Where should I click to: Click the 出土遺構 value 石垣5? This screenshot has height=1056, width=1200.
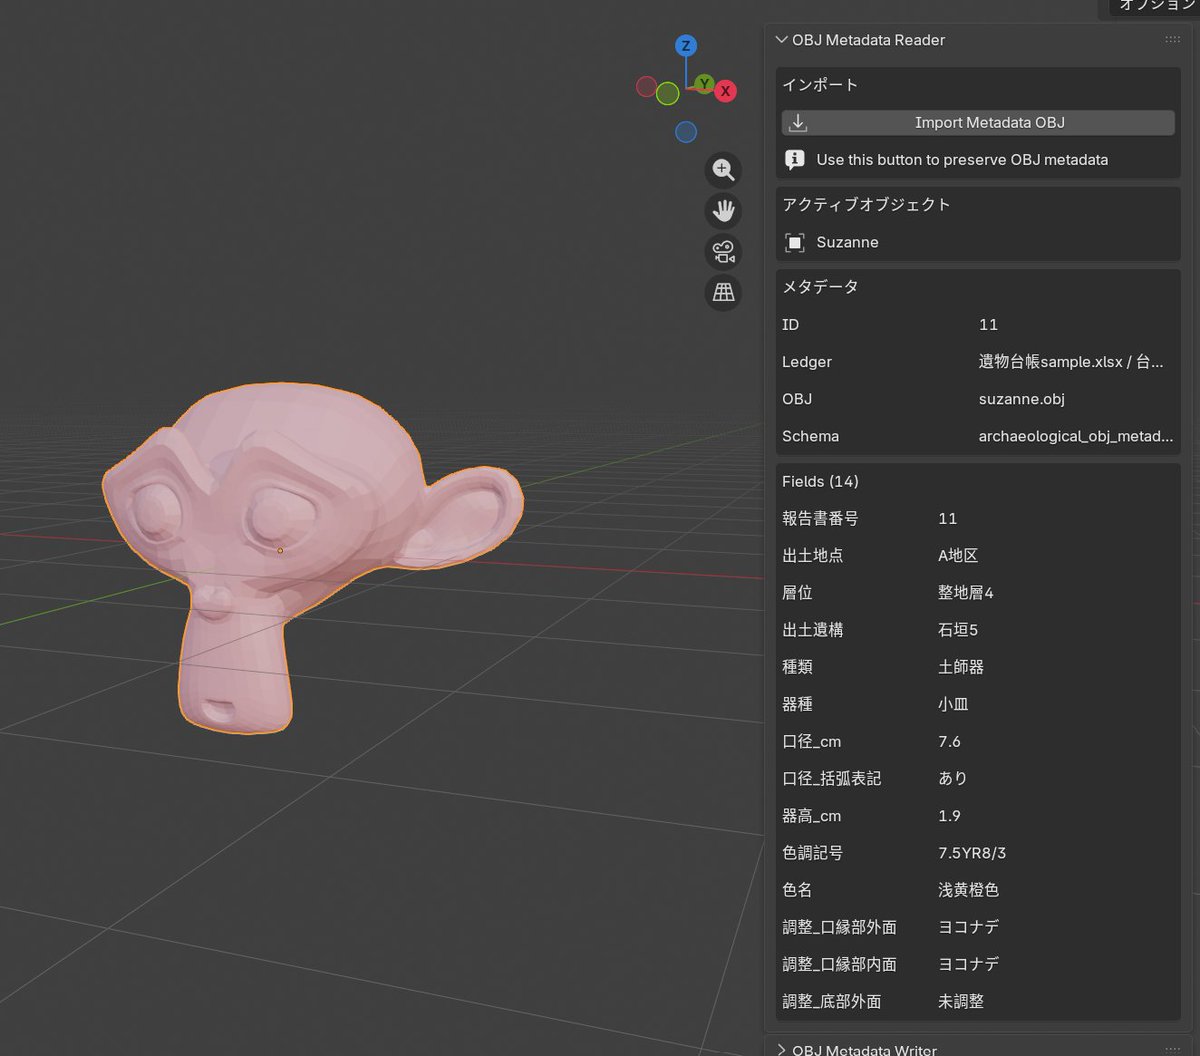958,630
